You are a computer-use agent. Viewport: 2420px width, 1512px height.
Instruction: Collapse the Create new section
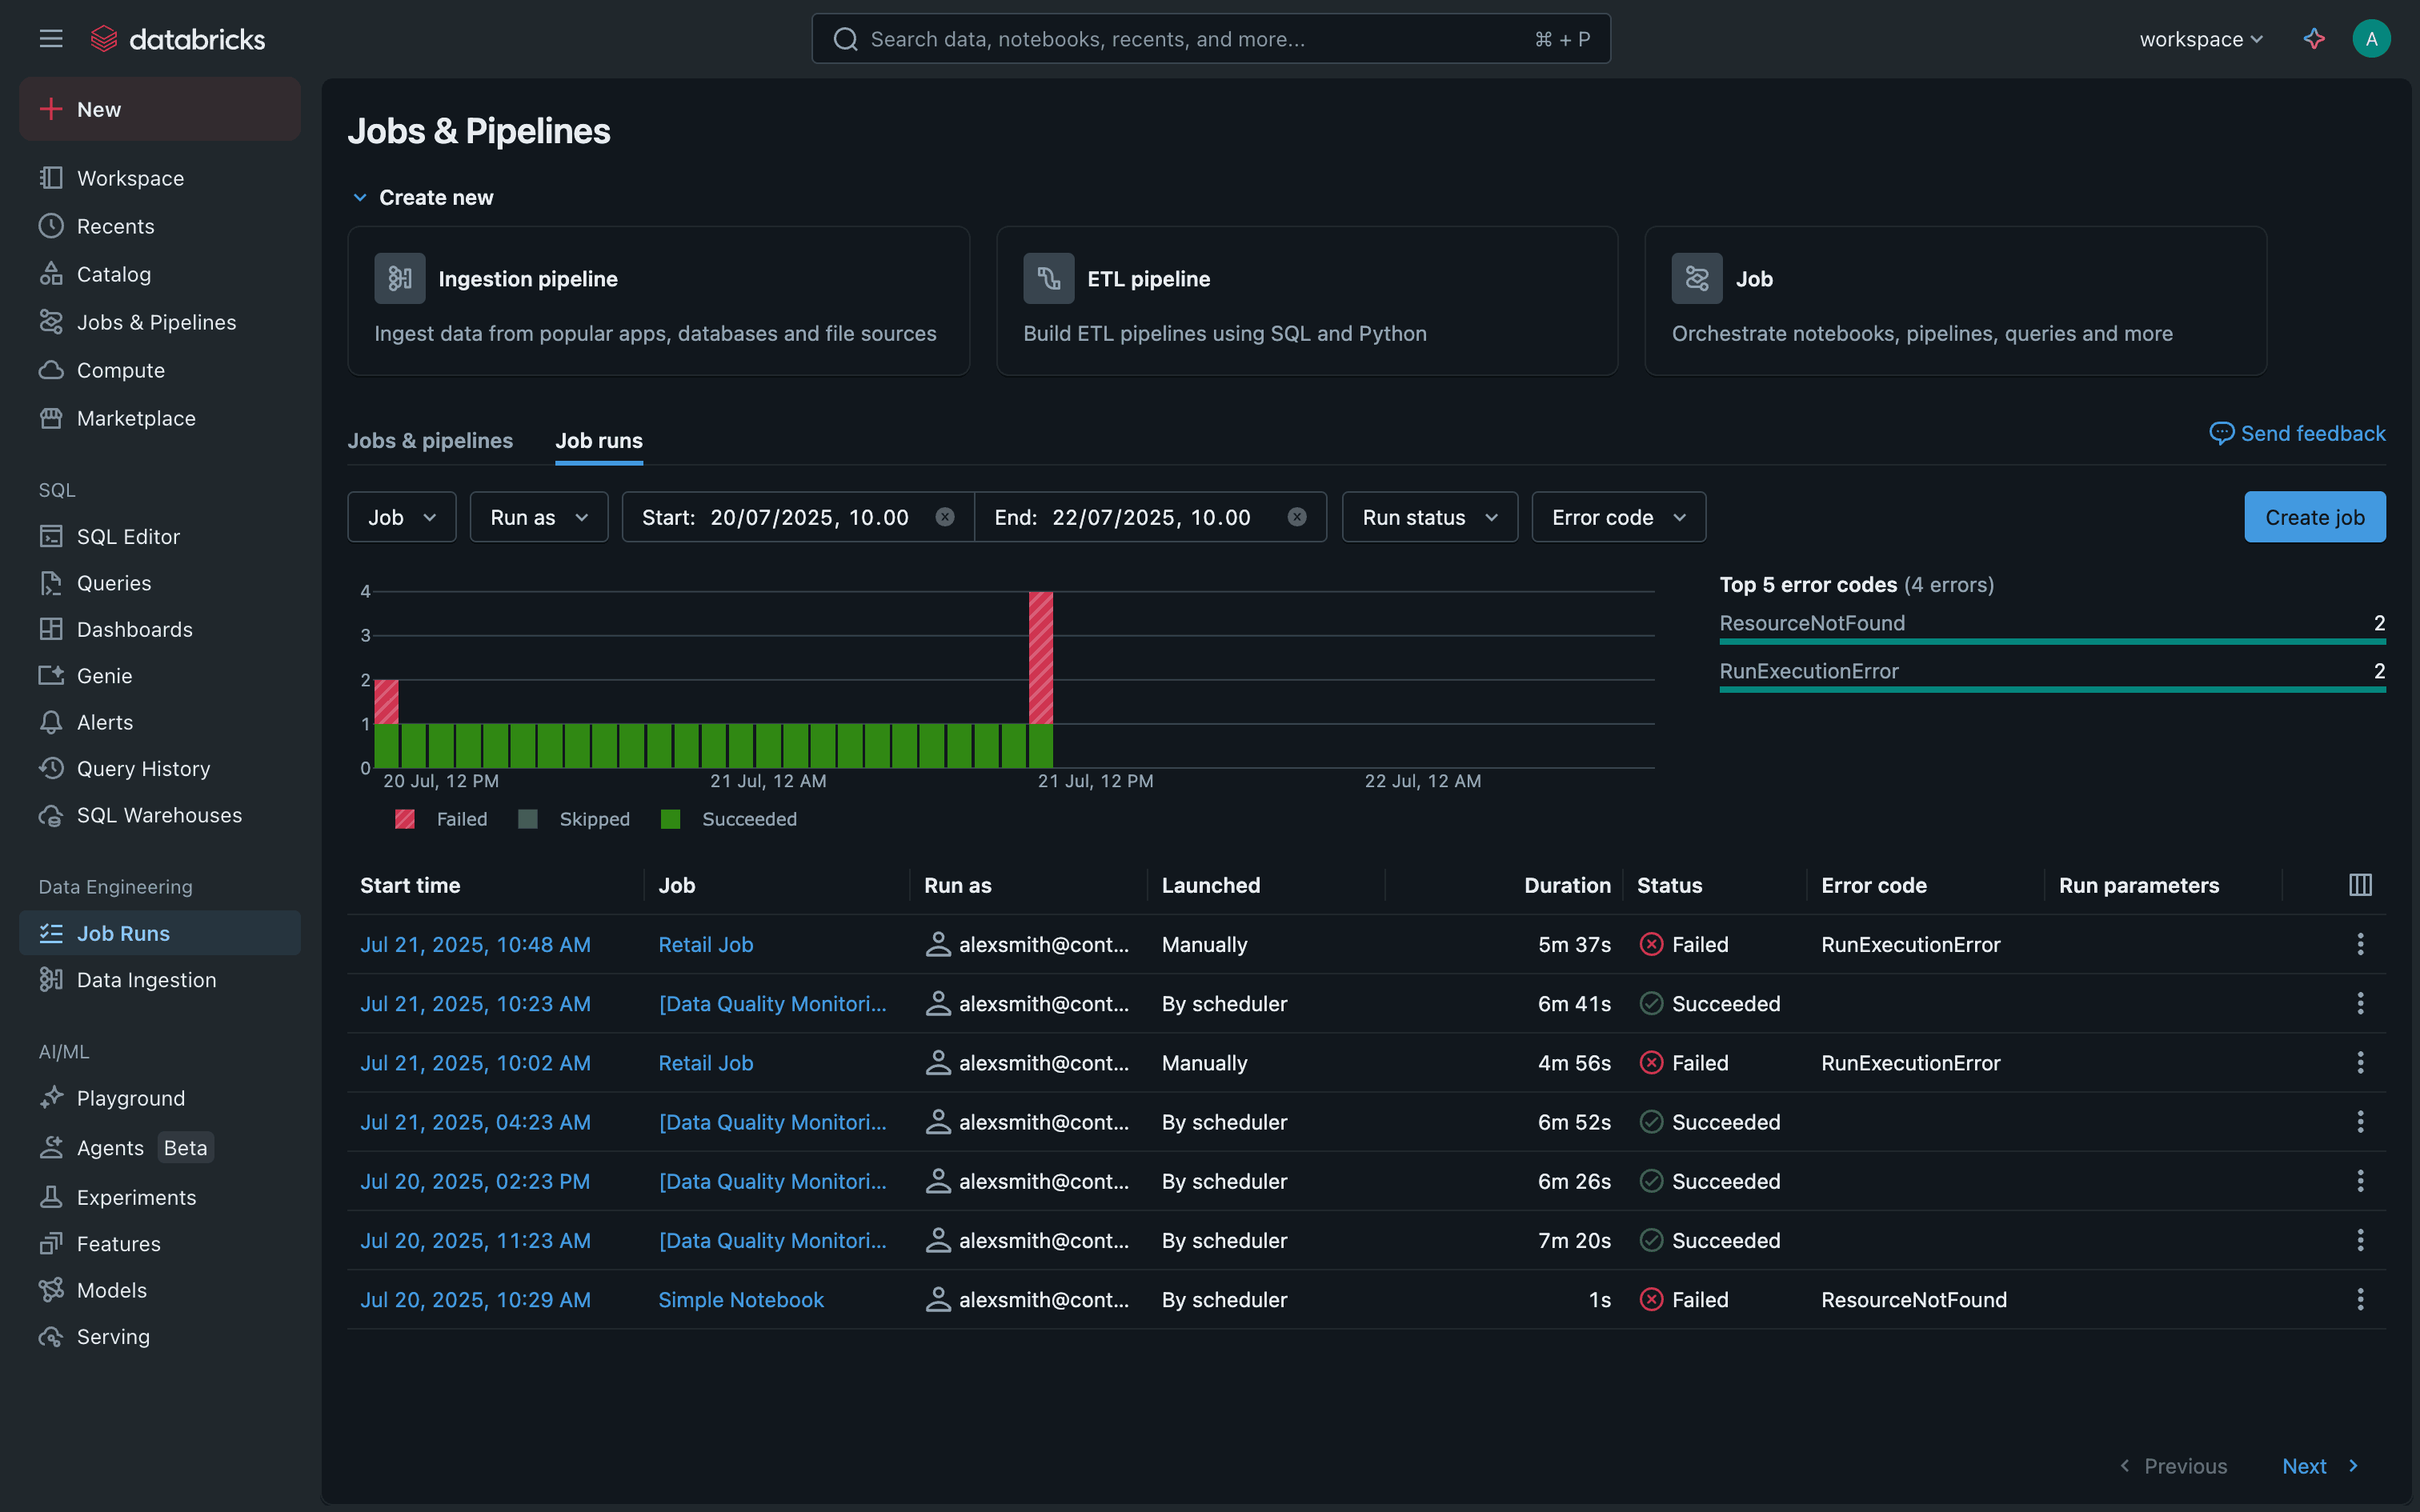click(x=360, y=198)
